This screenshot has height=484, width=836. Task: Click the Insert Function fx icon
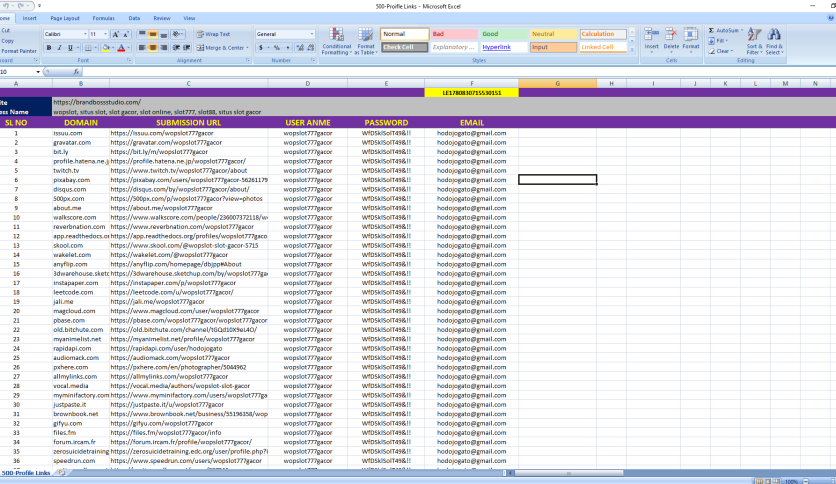[x=76, y=71]
